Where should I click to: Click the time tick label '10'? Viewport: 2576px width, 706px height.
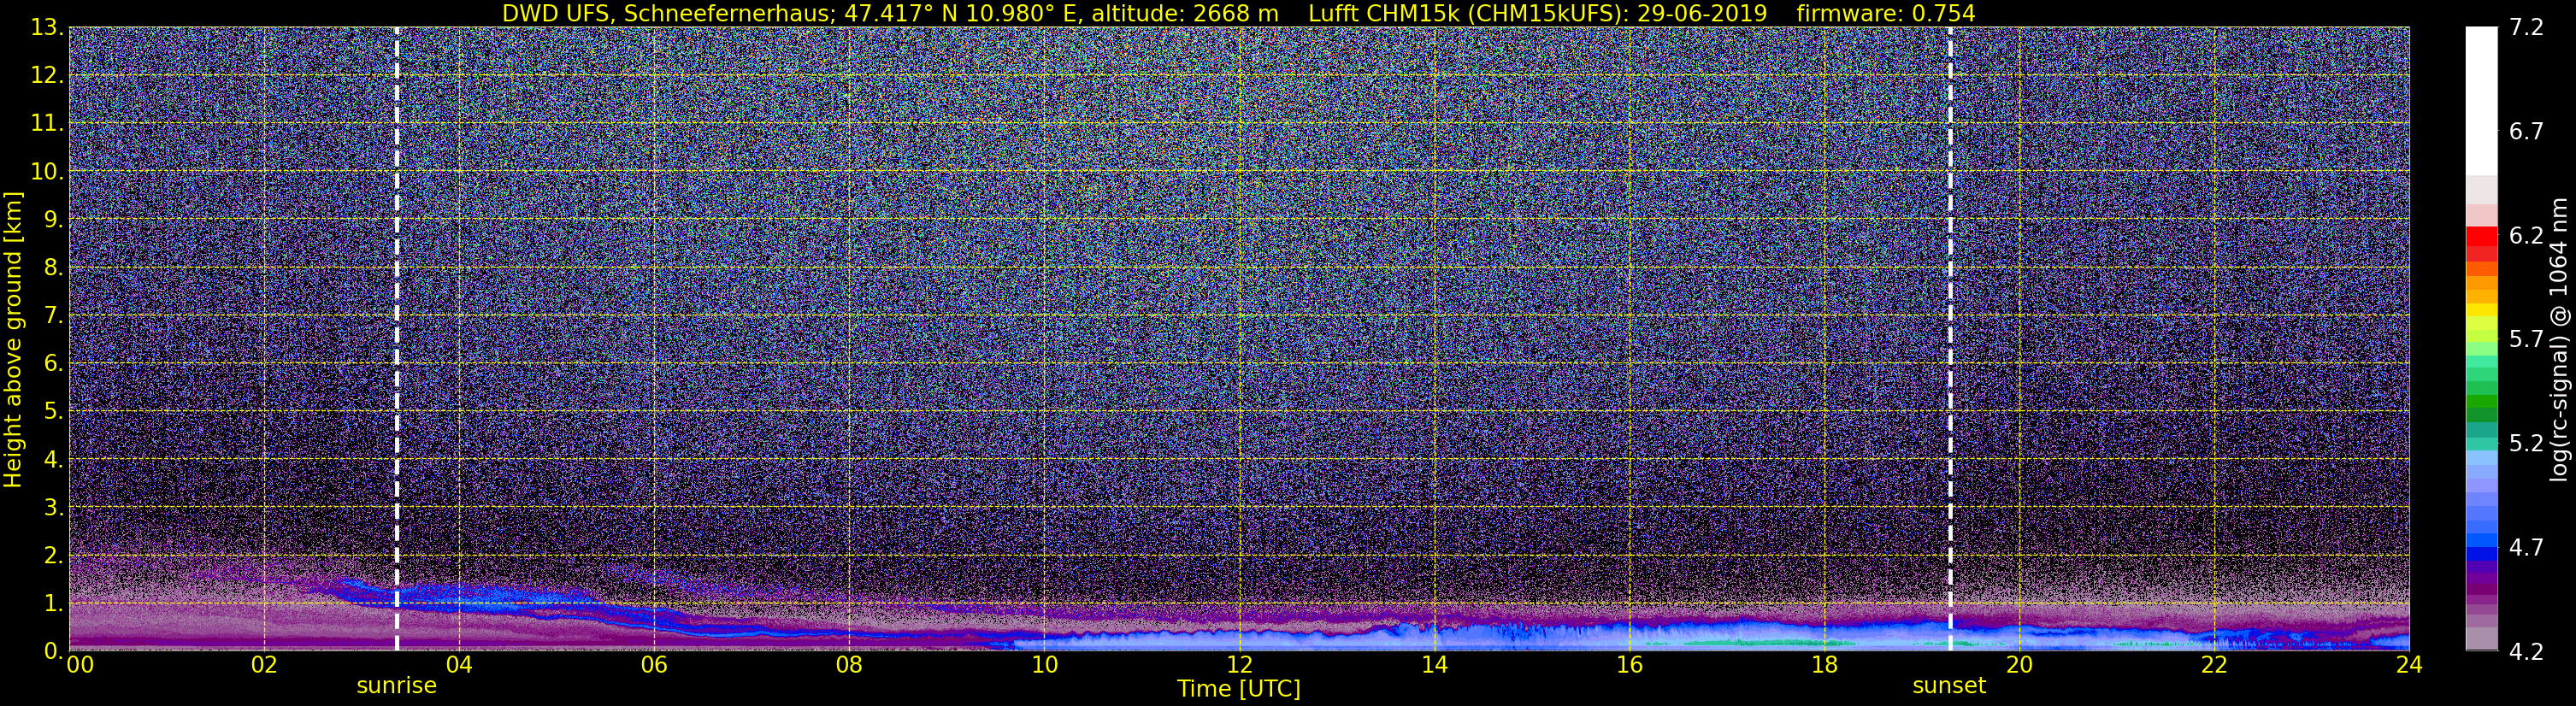(x=1044, y=666)
